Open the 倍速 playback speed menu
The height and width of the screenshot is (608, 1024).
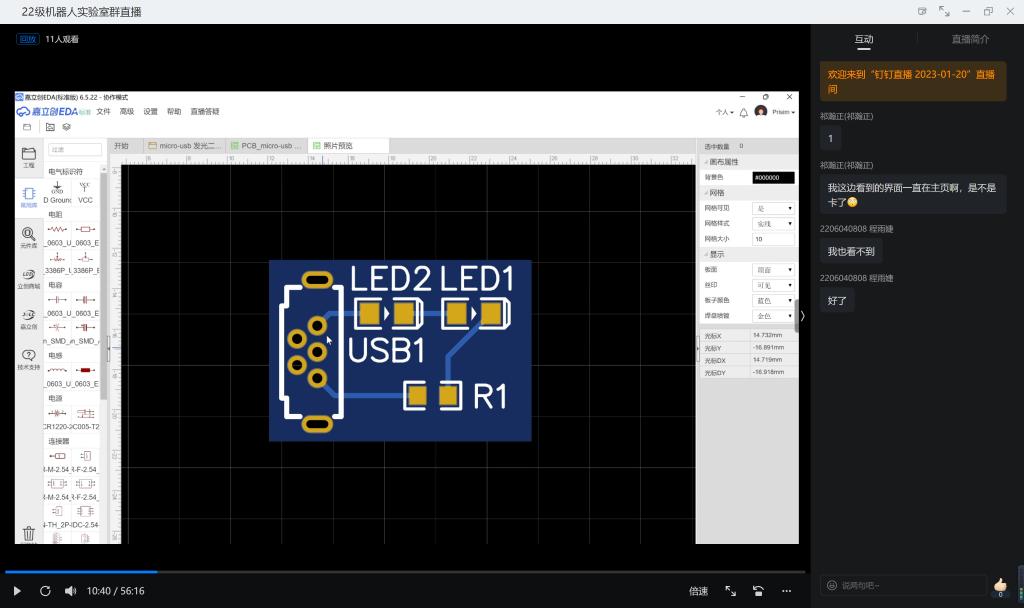tap(698, 591)
